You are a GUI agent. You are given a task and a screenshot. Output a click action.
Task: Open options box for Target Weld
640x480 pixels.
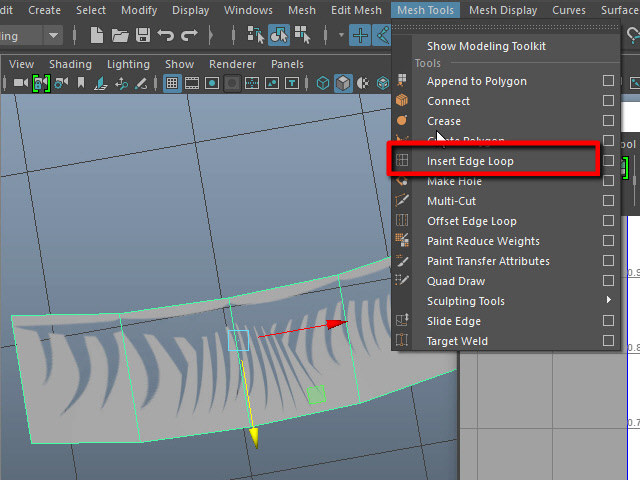click(x=608, y=341)
